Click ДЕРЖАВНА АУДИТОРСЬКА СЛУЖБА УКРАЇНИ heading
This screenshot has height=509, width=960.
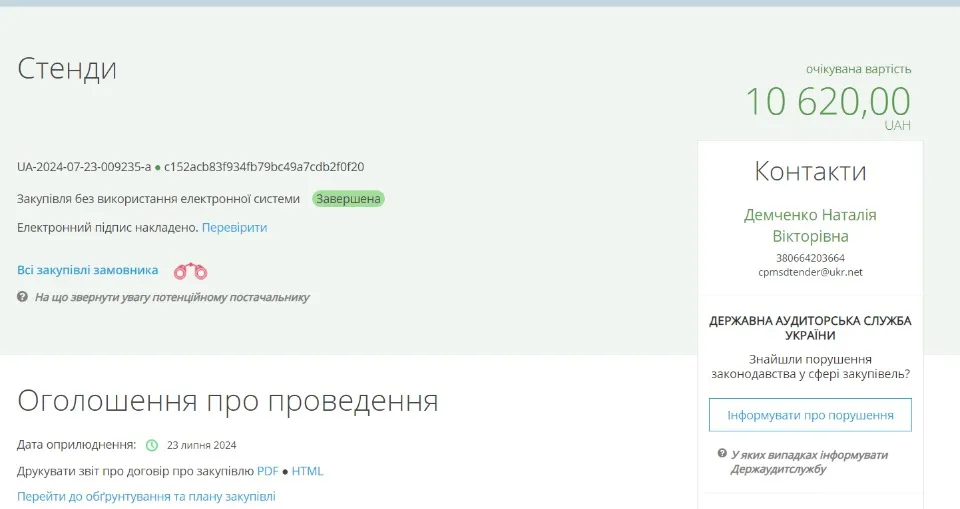click(x=810, y=328)
